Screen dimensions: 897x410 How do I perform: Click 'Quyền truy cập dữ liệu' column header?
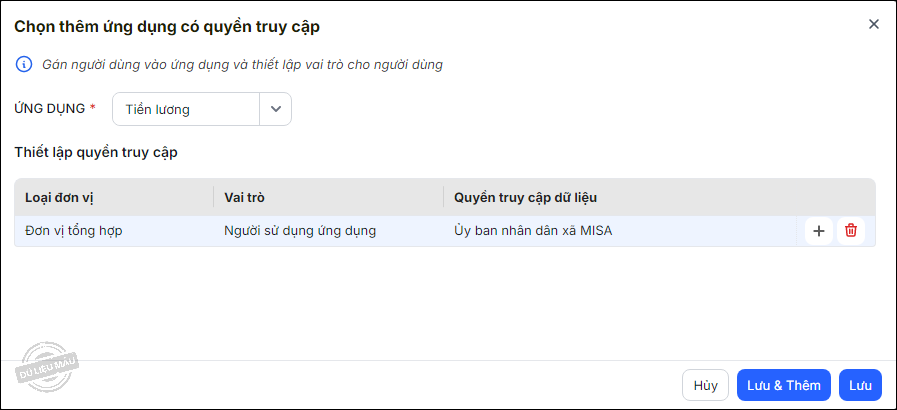[x=526, y=197]
